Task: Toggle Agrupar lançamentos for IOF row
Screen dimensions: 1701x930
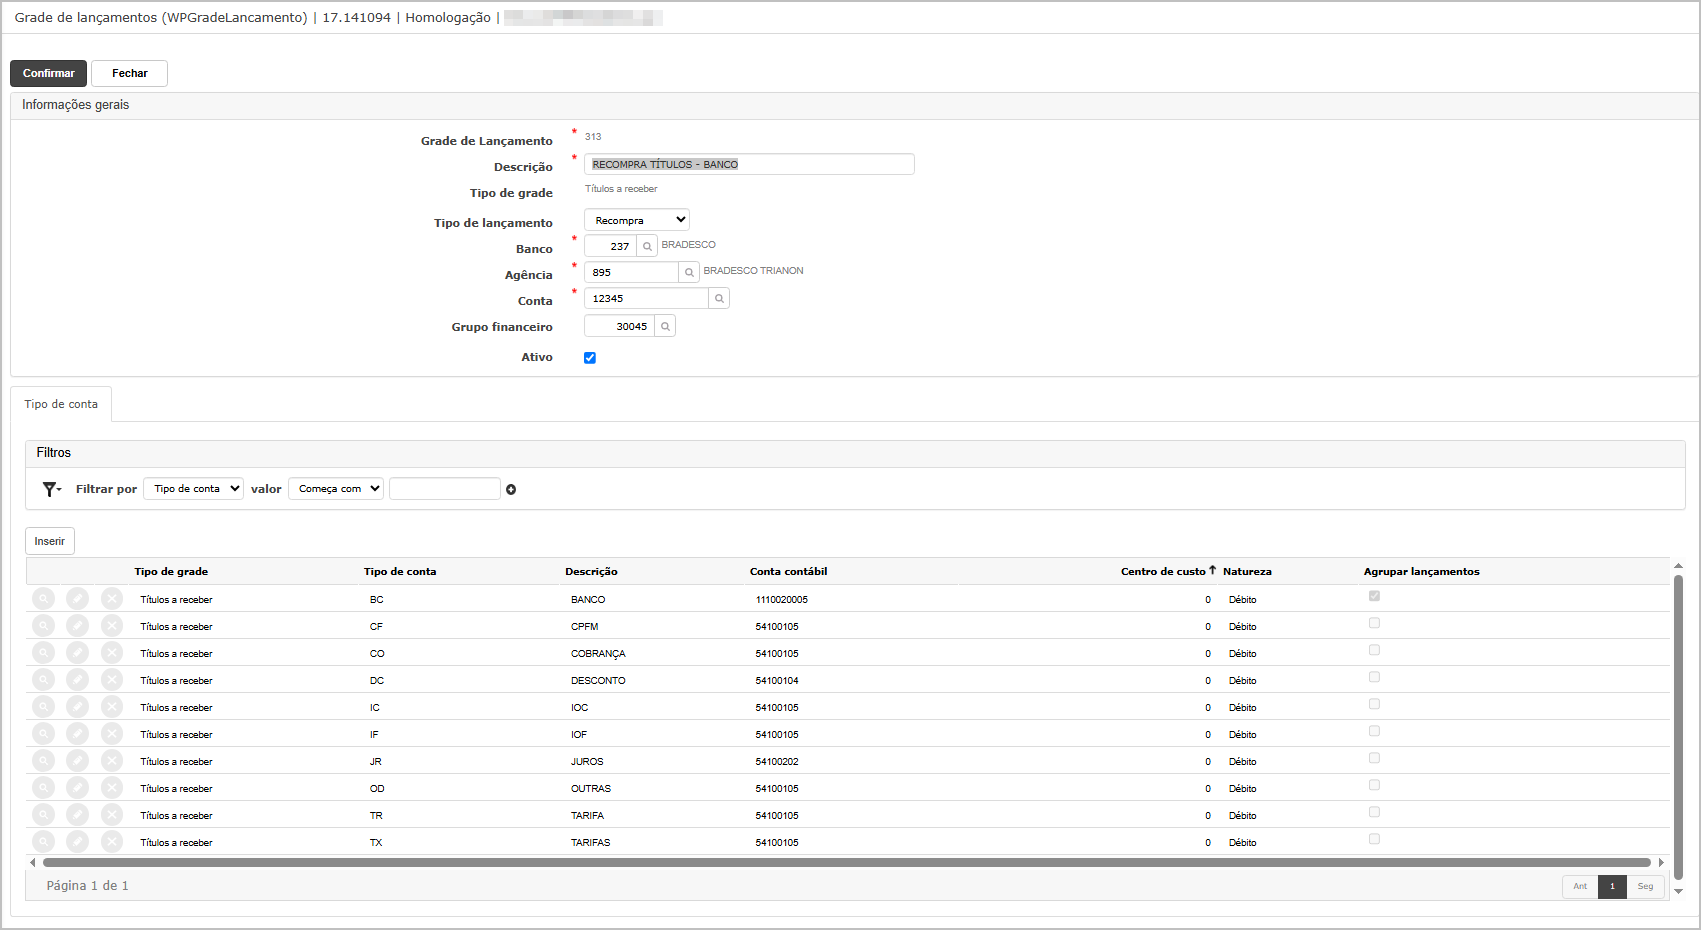Action: tap(1374, 731)
